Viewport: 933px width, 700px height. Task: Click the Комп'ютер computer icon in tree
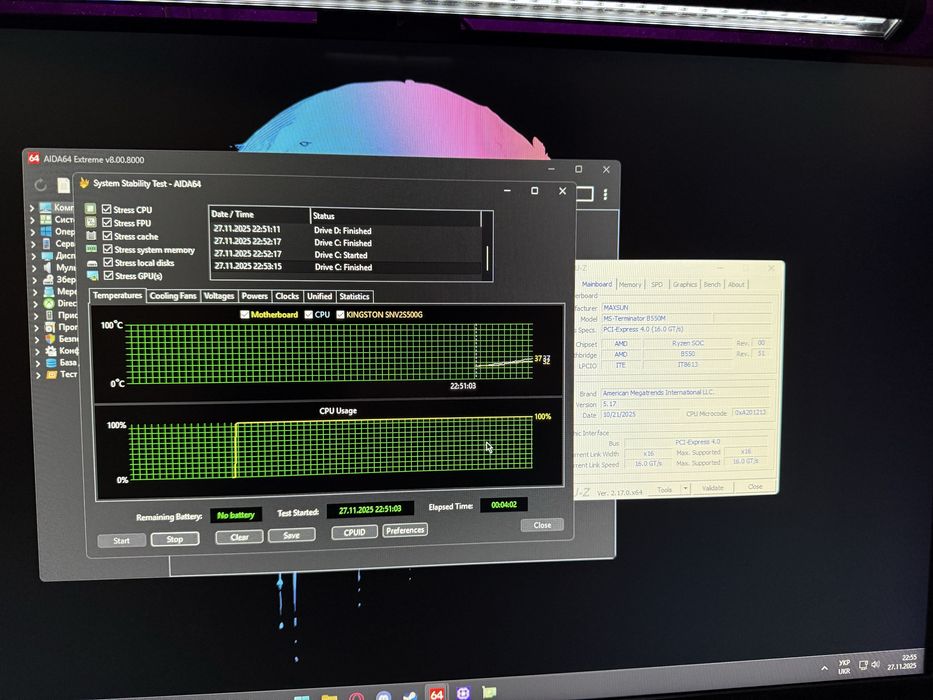point(46,207)
